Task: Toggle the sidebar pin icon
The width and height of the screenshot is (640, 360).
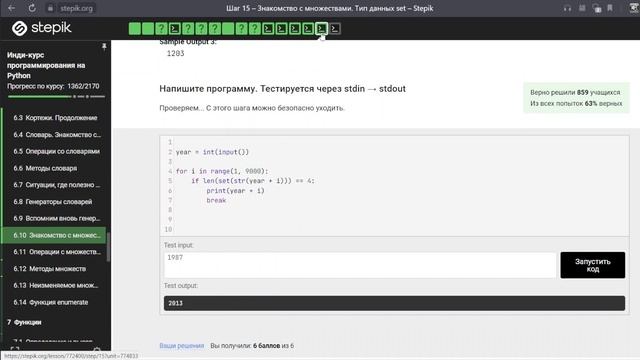Action: pyautogui.click(x=104, y=47)
